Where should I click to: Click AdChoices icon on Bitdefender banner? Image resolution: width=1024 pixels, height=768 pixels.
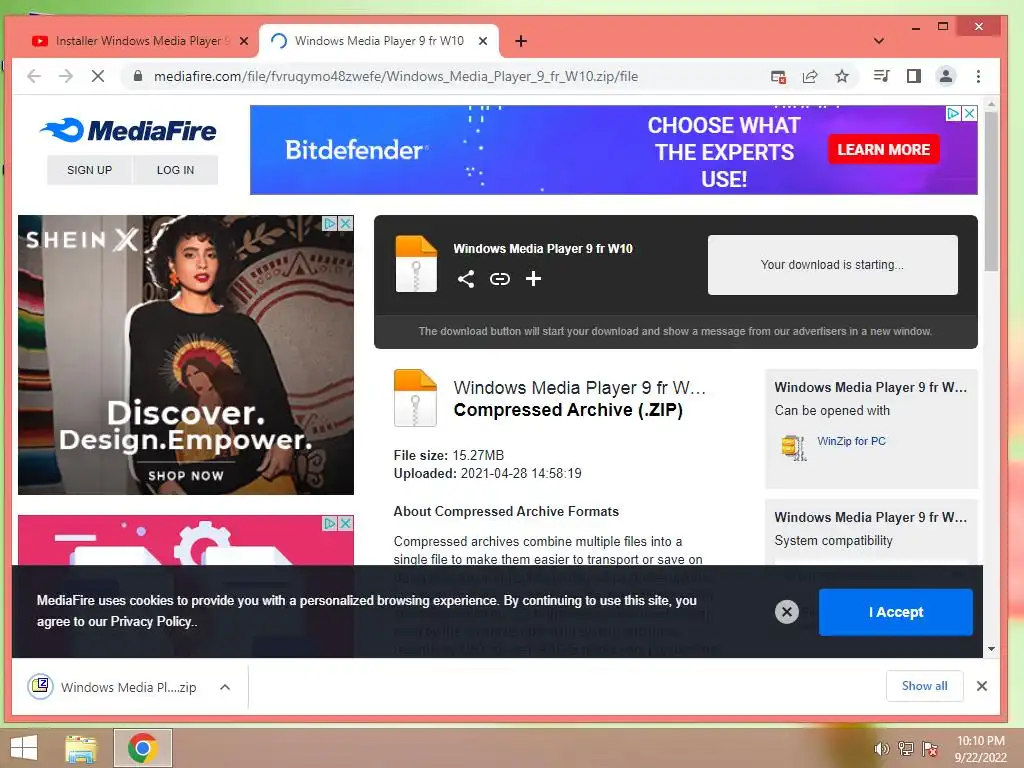coord(953,113)
